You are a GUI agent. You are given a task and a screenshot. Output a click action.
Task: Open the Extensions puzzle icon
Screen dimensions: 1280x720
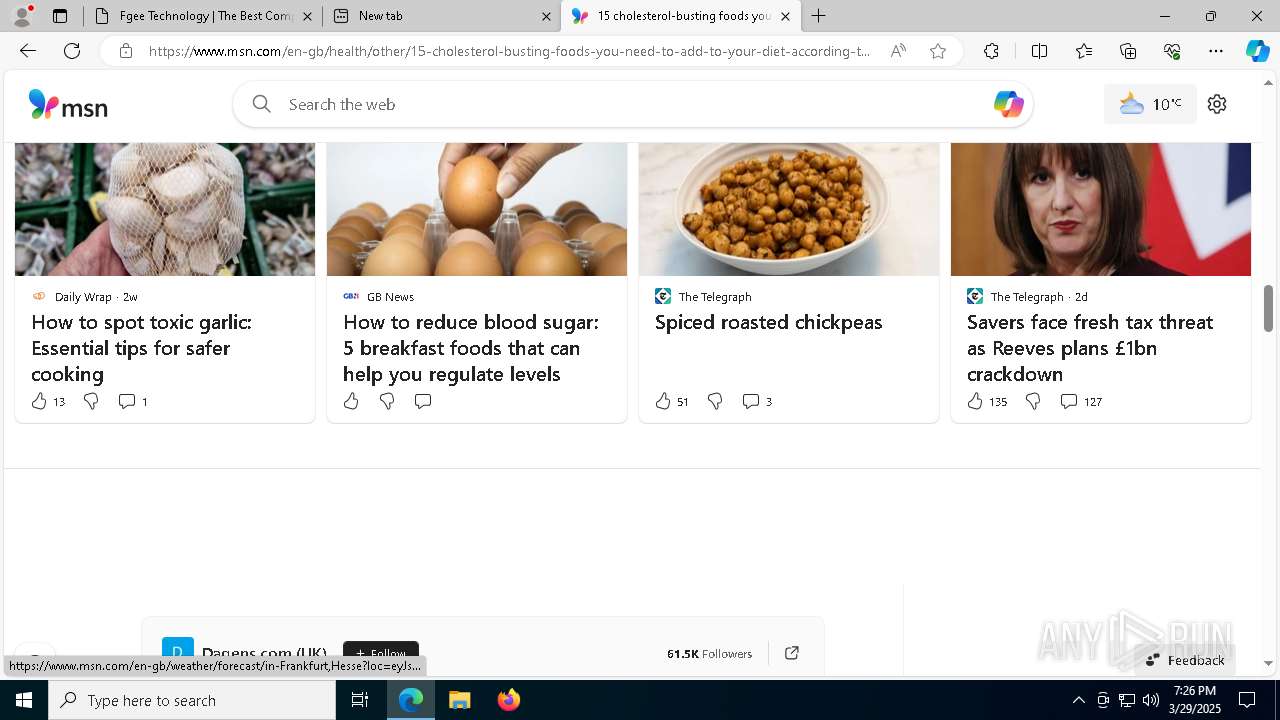click(x=991, y=51)
